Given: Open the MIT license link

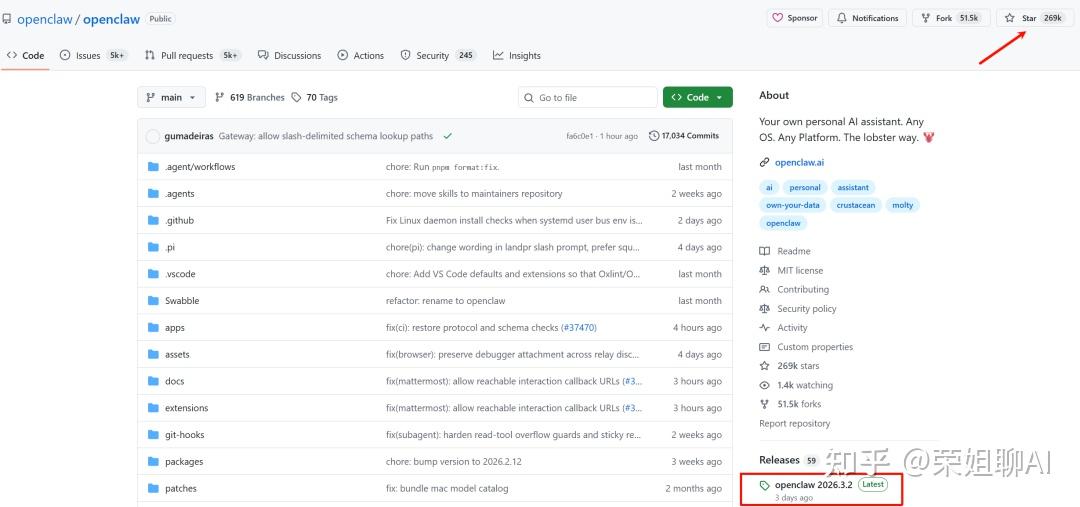Looking at the screenshot, I should pyautogui.click(x=800, y=270).
